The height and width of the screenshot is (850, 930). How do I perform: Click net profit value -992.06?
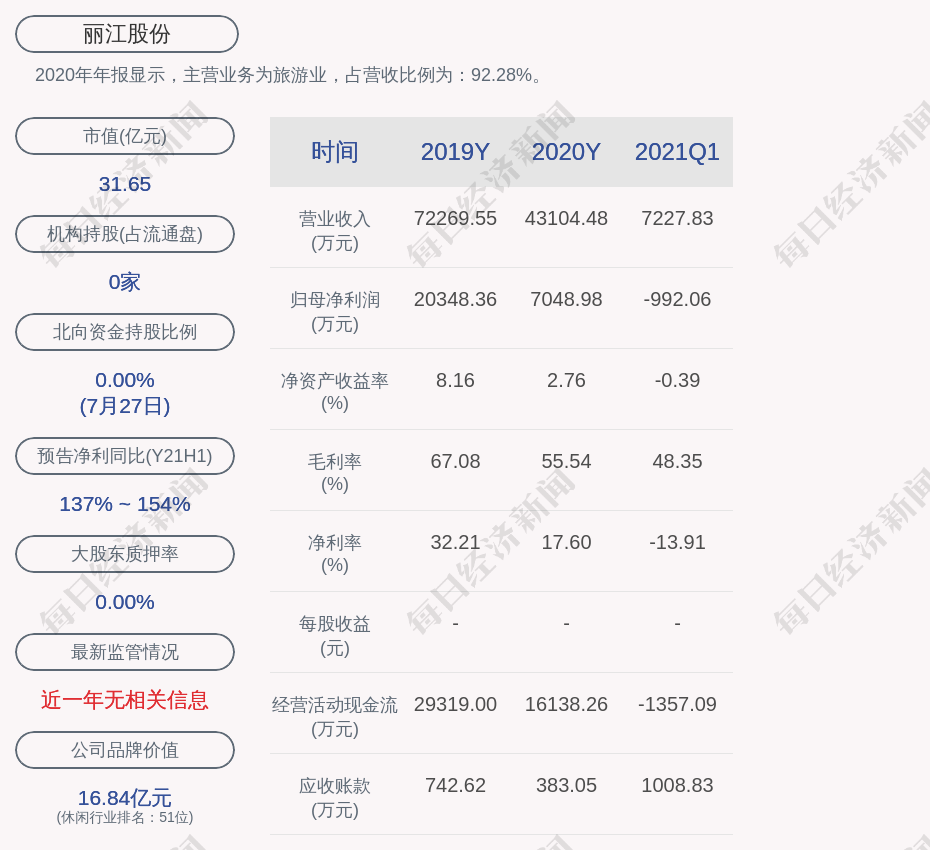(677, 300)
